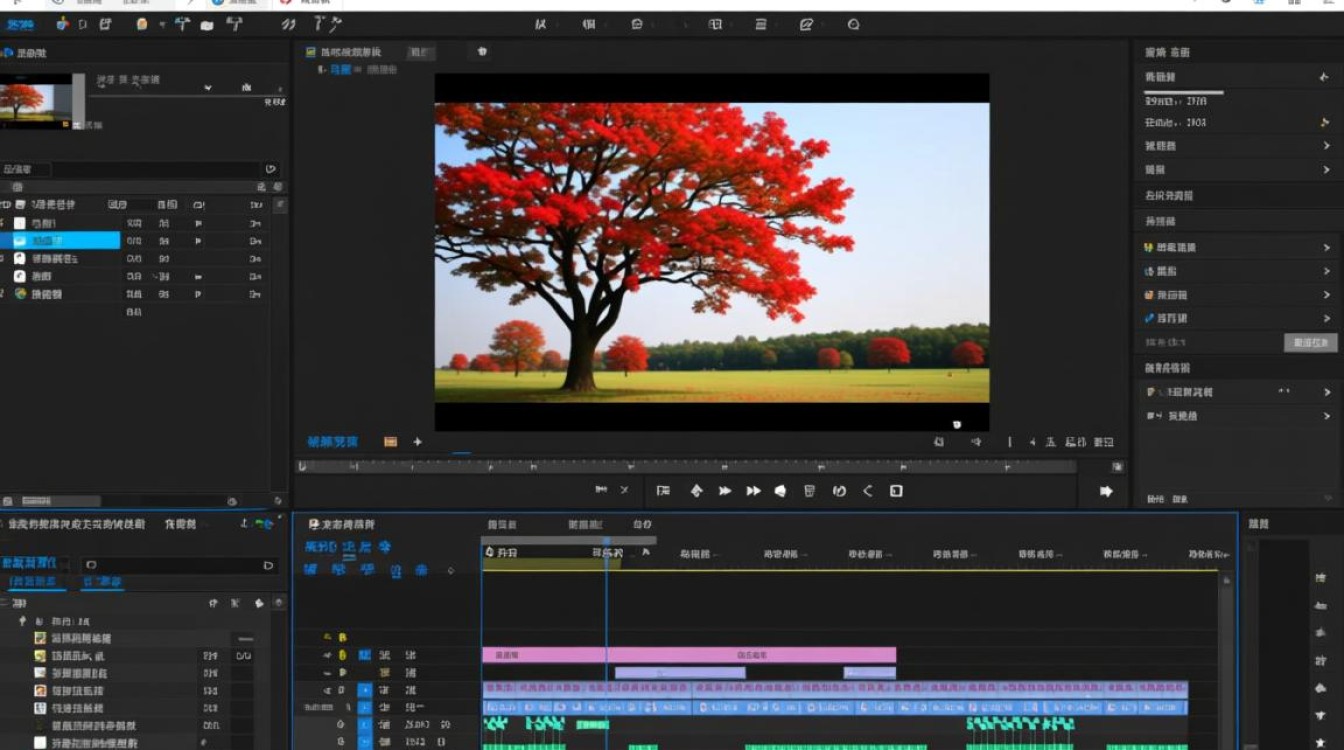
Task: Click the yellow icon beside second right-panel row
Action: 1325,122
